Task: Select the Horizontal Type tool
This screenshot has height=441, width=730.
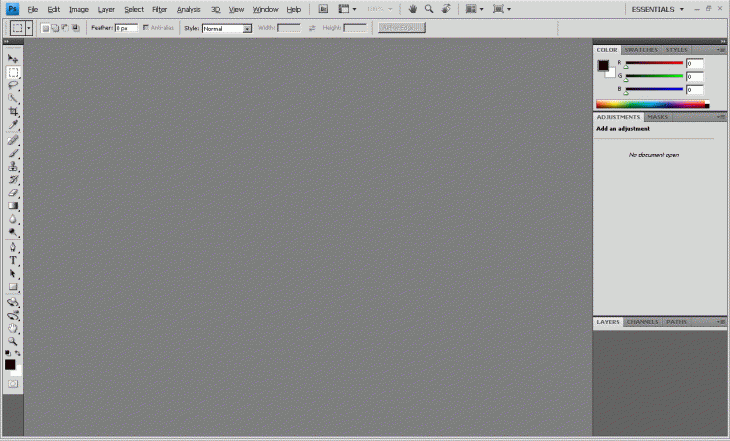Action: point(13,259)
